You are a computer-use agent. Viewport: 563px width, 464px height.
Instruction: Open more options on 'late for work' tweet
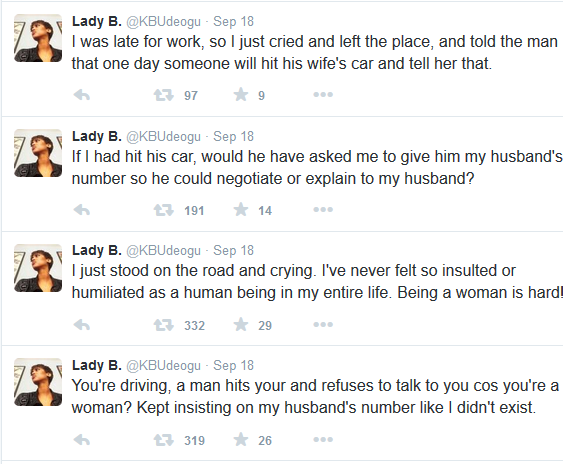pos(323,95)
